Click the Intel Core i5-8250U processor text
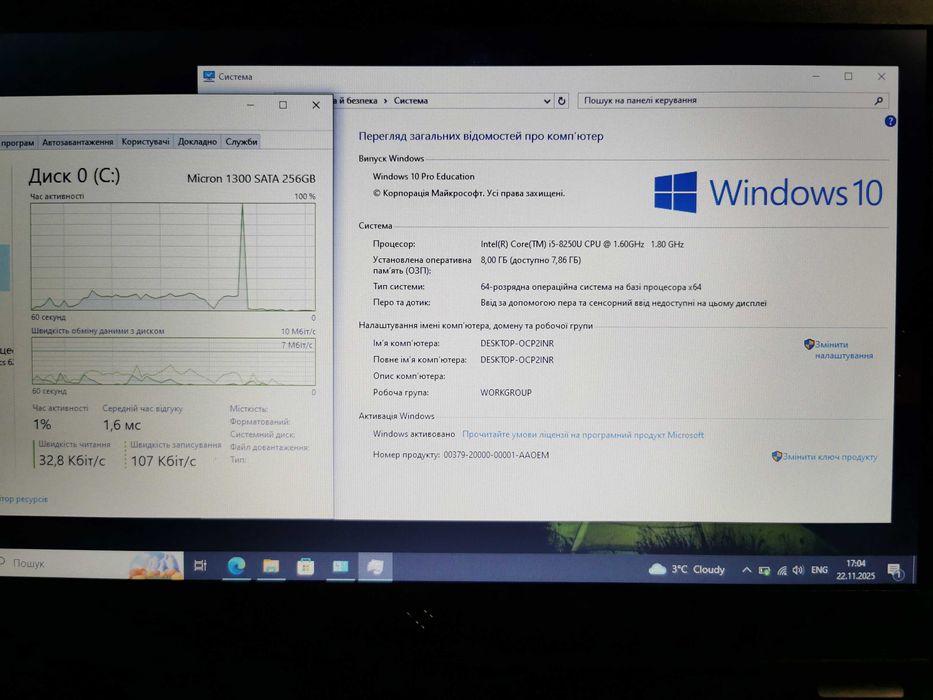This screenshot has height=700, width=933. coord(582,244)
